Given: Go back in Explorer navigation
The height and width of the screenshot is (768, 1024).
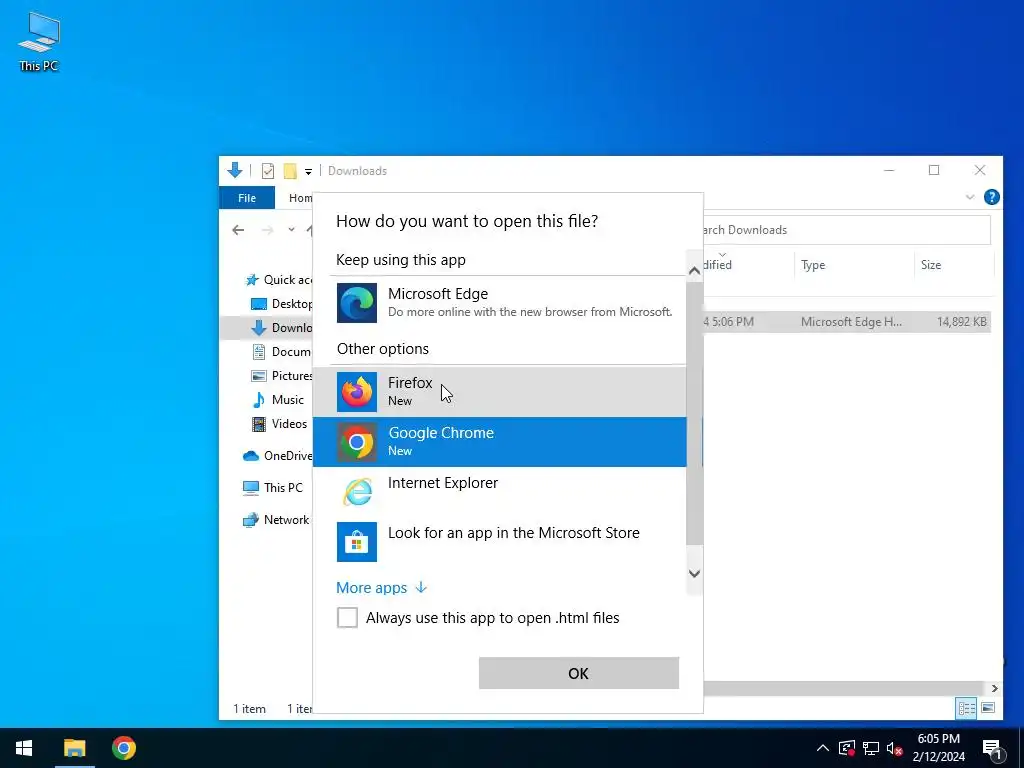Looking at the screenshot, I should tap(238, 230).
